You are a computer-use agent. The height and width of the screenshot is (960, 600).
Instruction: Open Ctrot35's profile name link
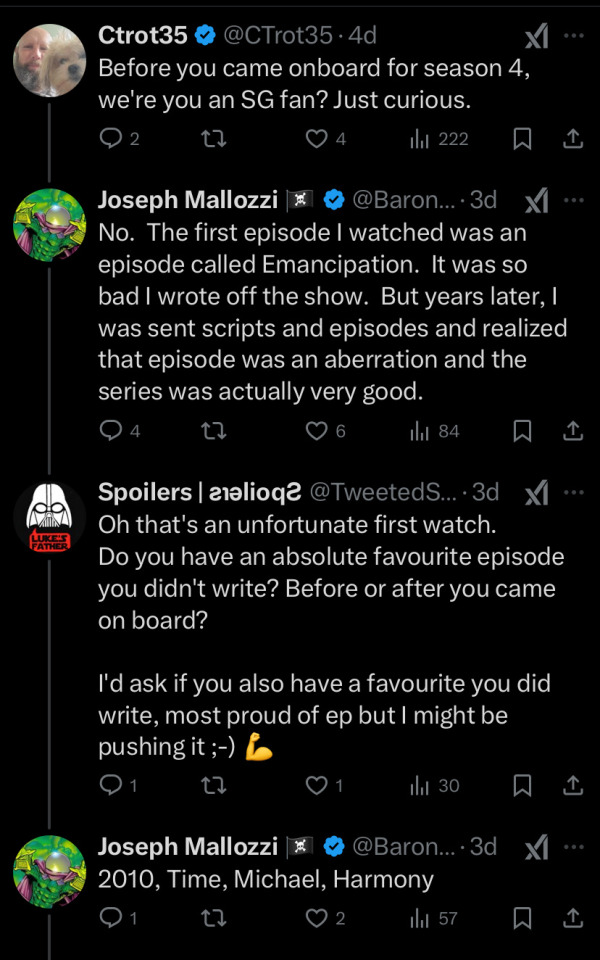(x=143, y=35)
